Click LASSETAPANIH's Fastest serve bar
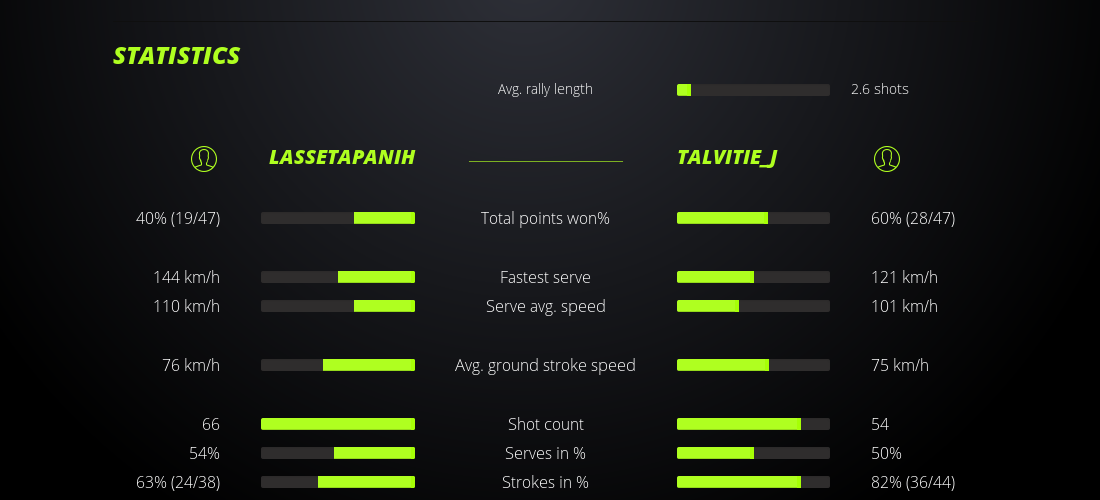The height and width of the screenshot is (500, 1100). pyautogui.click(x=338, y=277)
